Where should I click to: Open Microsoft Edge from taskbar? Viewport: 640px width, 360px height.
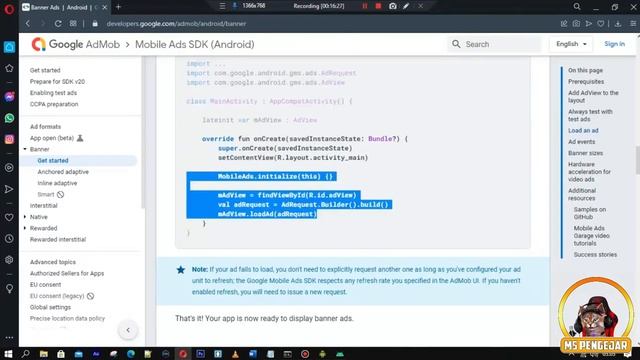[x=131, y=354]
